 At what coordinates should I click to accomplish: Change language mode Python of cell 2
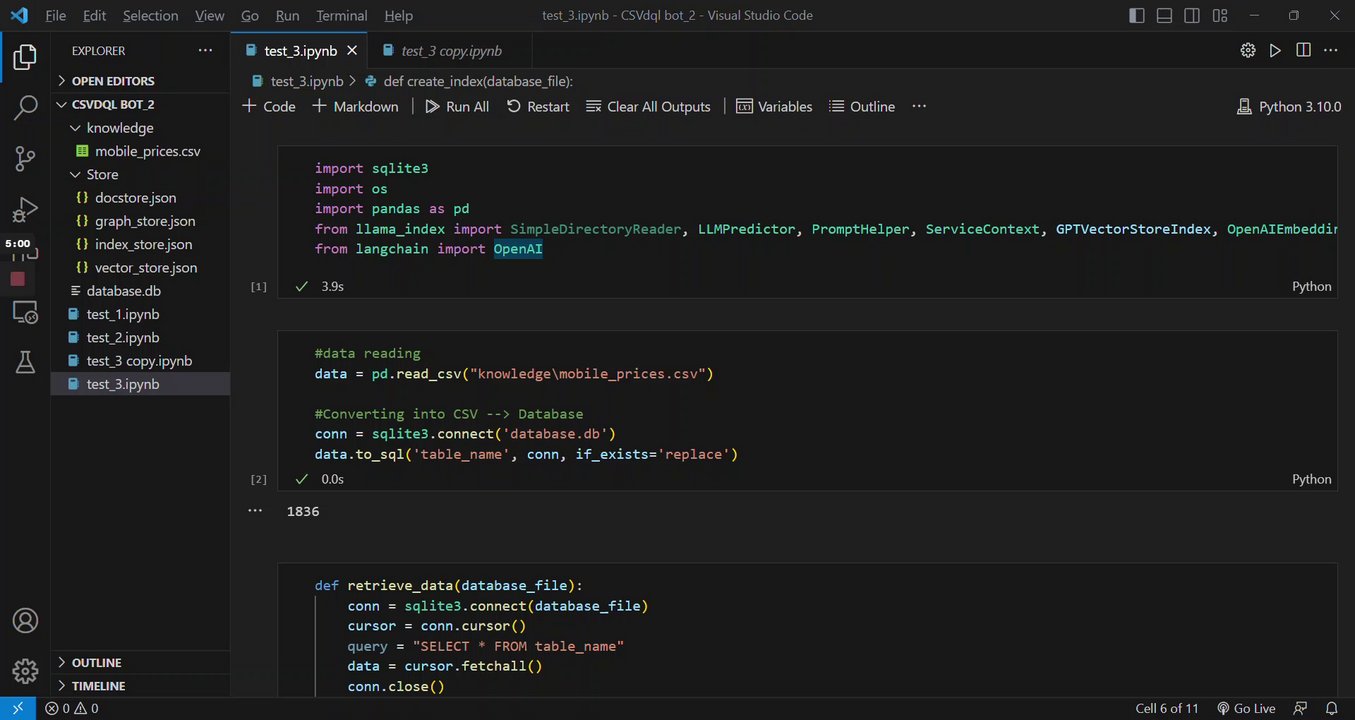(x=1311, y=479)
